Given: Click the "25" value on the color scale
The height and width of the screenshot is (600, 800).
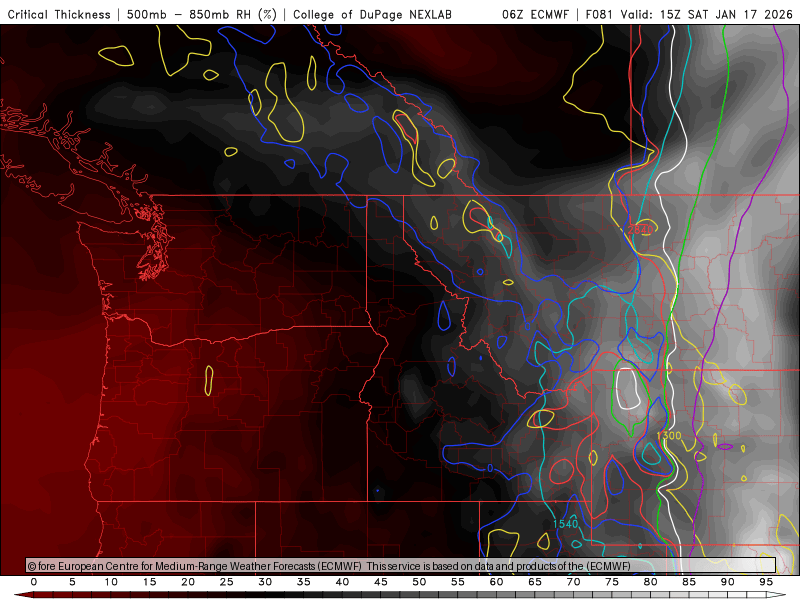Looking at the screenshot, I should coord(227,582).
